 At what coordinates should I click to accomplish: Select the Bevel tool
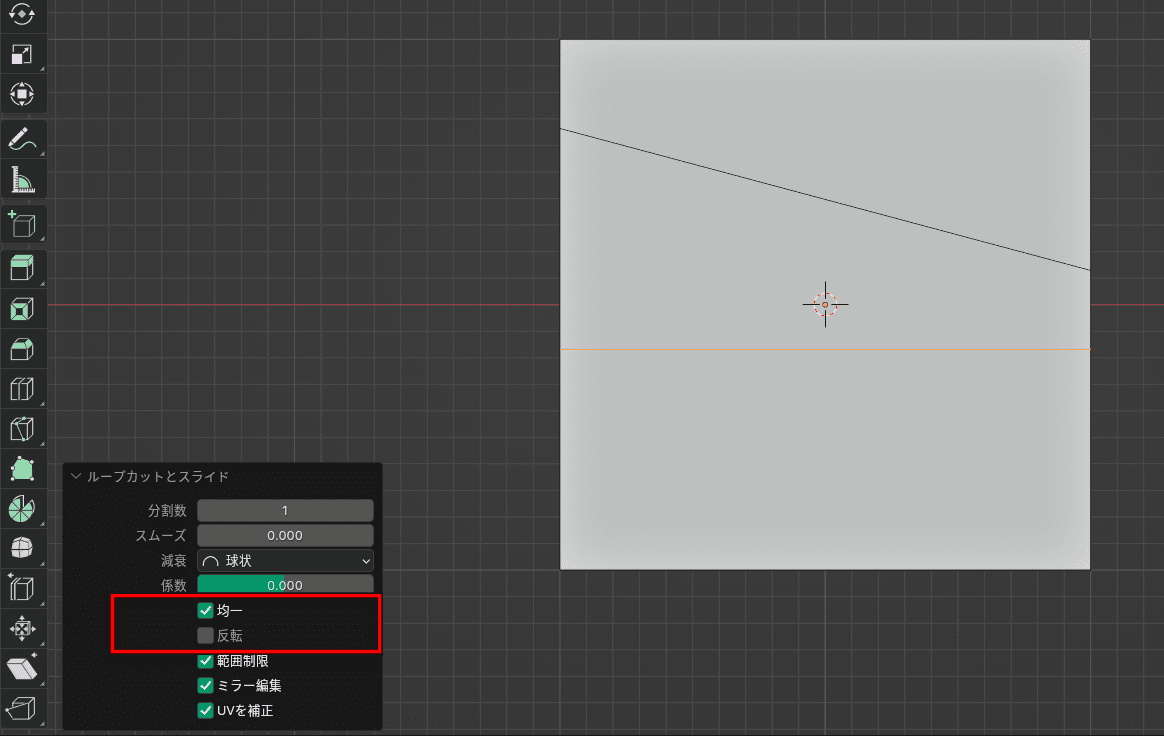click(x=22, y=348)
